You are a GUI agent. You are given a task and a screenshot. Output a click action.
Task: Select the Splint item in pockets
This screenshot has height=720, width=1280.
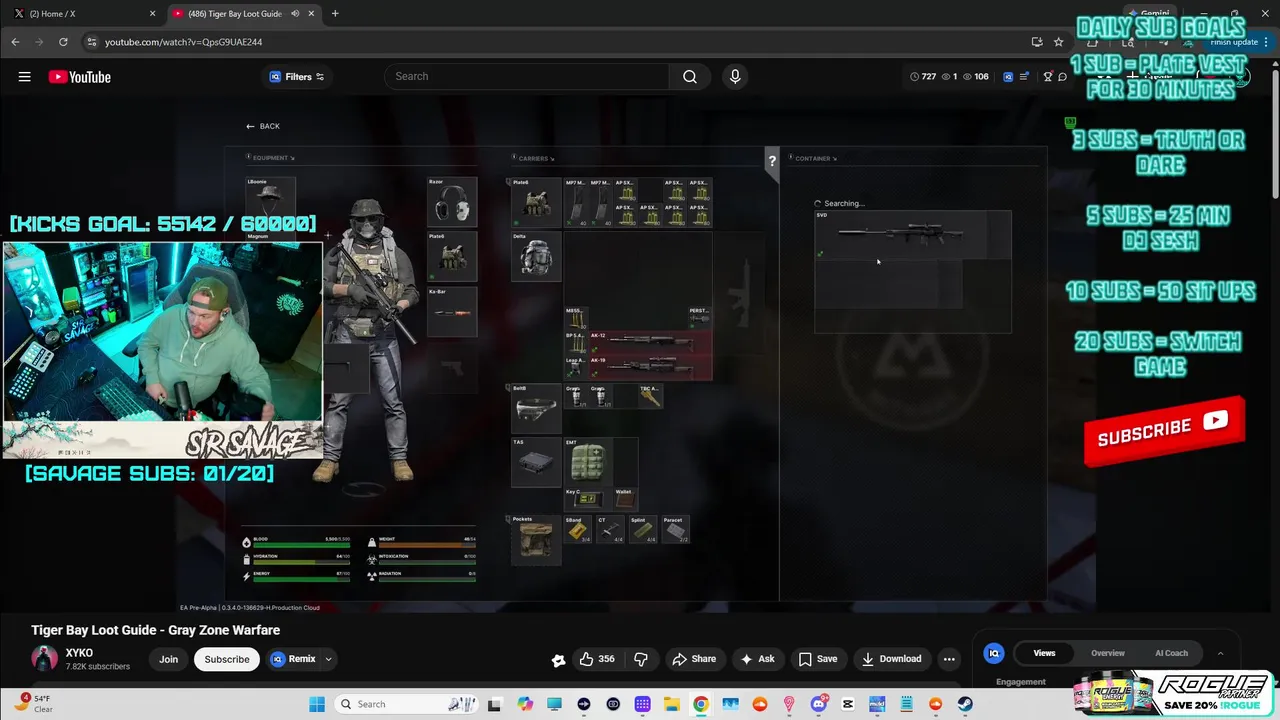point(645,531)
